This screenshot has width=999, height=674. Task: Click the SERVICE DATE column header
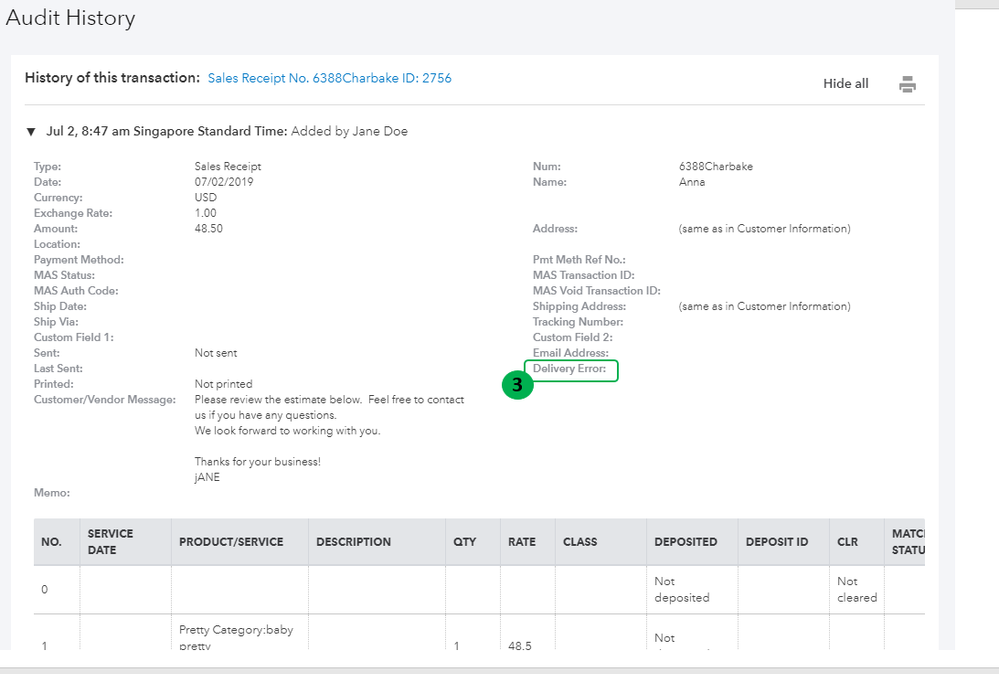click(x=111, y=542)
